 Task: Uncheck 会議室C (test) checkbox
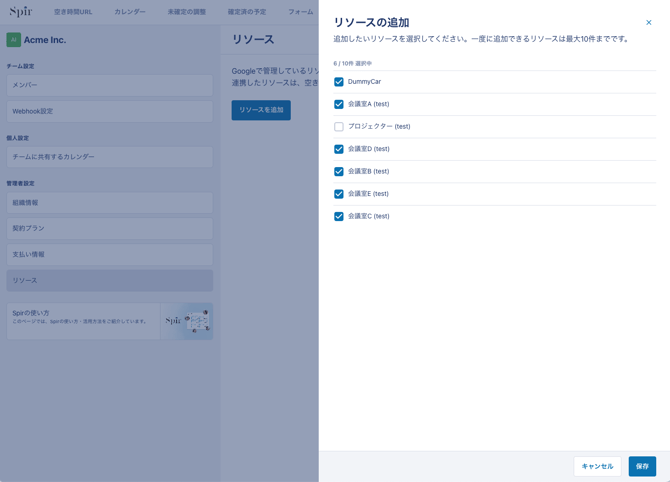[x=339, y=216]
